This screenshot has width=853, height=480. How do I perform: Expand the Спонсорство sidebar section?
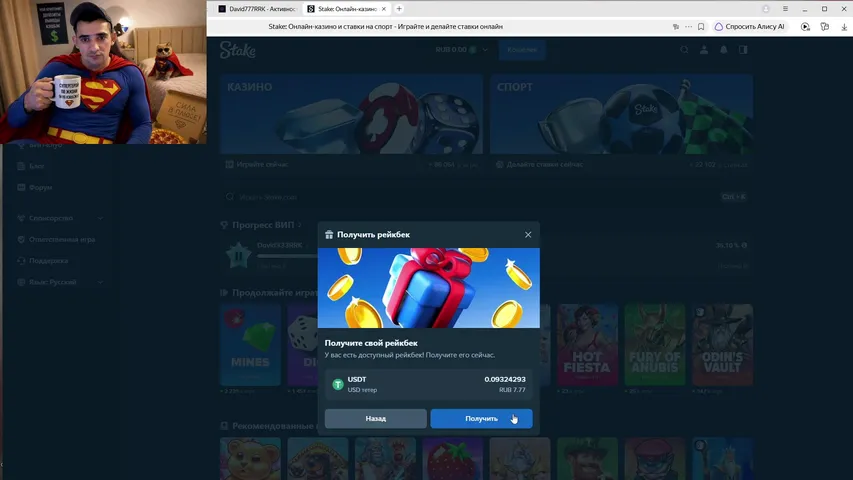[x=60, y=218]
